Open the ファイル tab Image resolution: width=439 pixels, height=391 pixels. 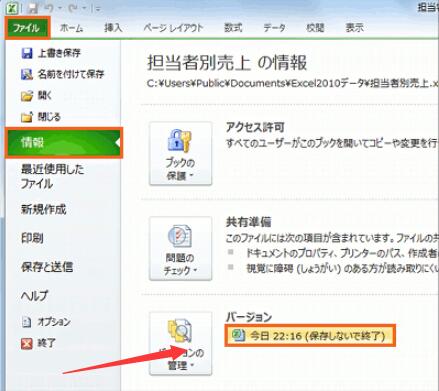pos(27,28)
